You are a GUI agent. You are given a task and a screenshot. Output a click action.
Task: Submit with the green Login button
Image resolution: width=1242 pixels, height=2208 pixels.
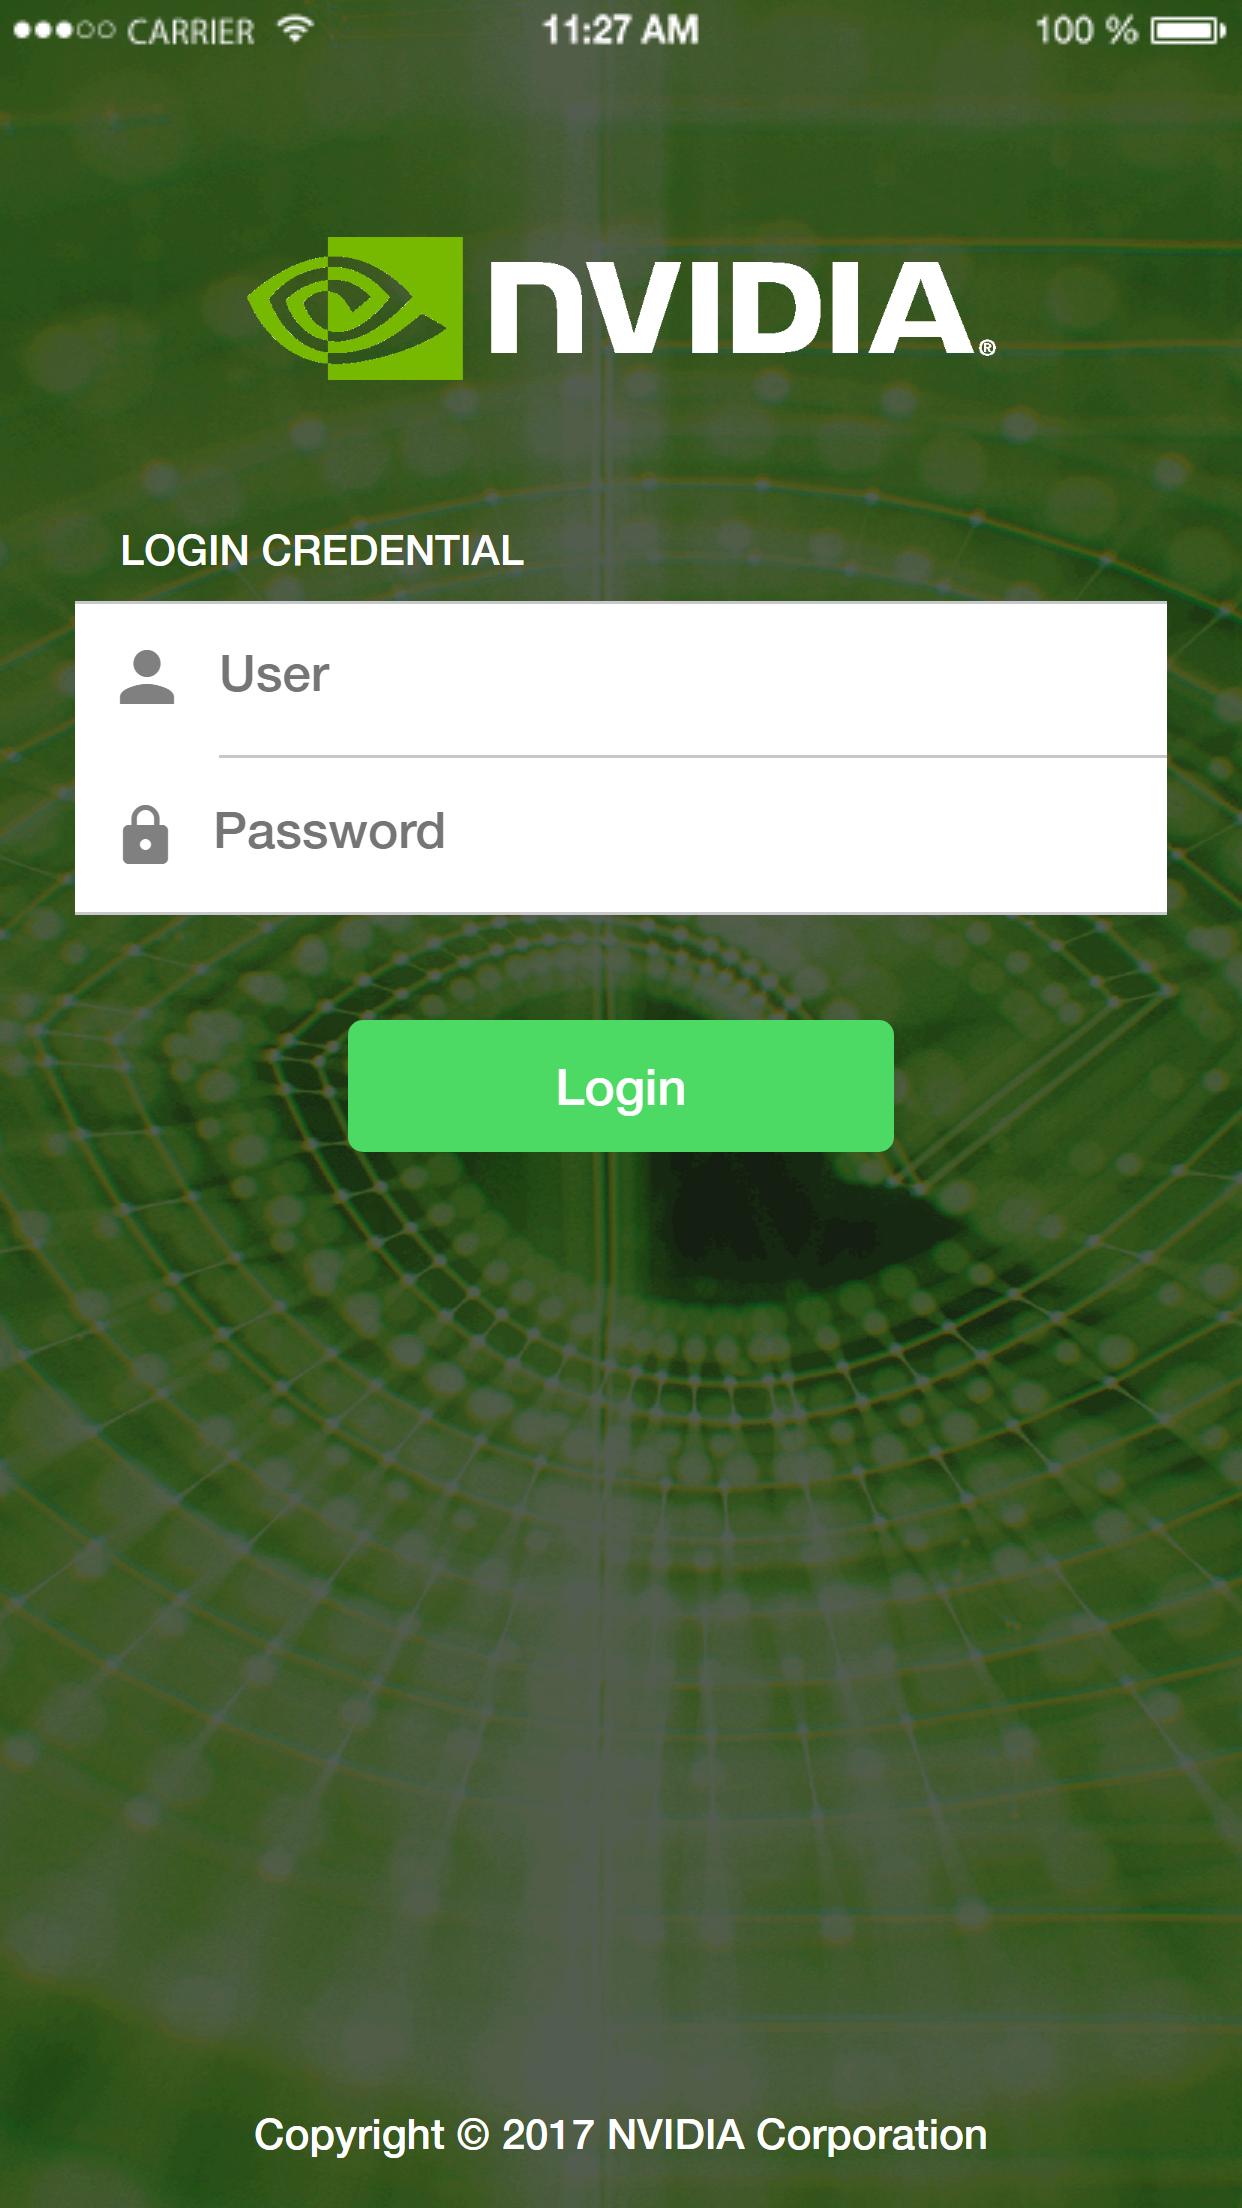(620, 1086)
